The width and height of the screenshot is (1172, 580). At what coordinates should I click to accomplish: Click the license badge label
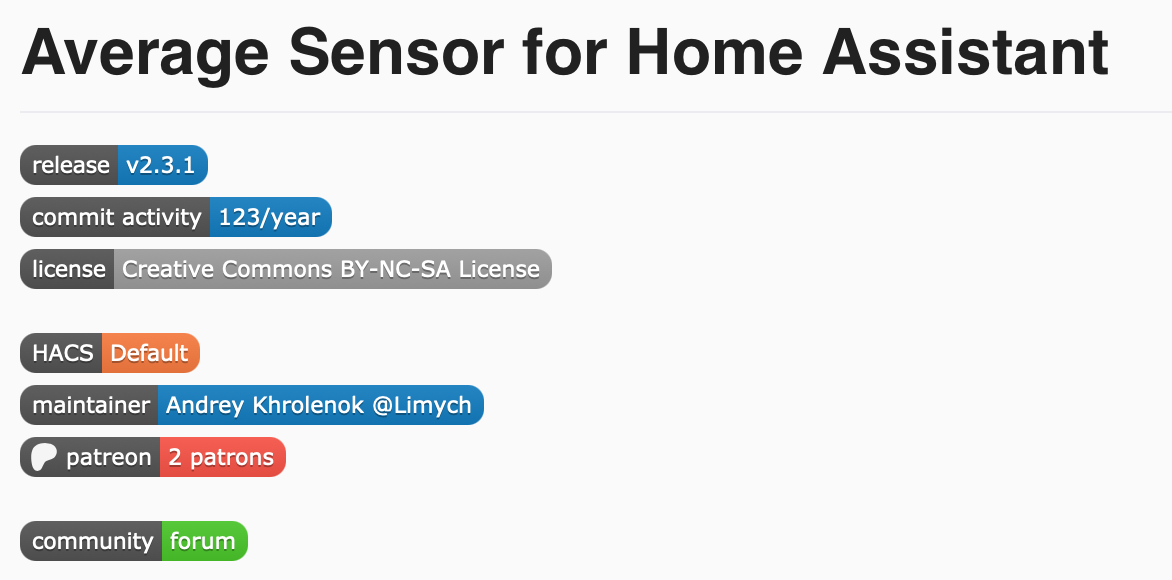coord(68,269)
